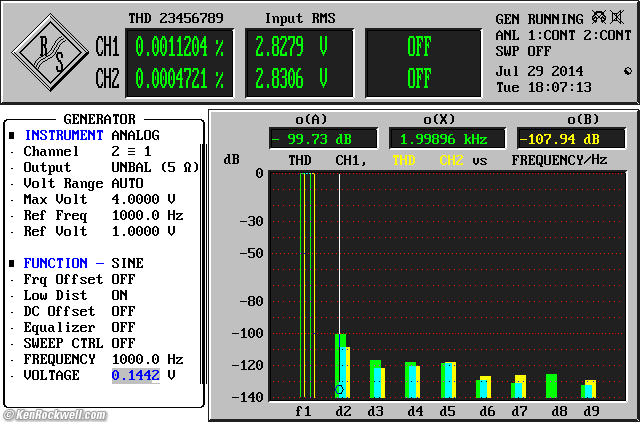Click the highlighted VOLTAGE 0.1442 field

[135, 375]
